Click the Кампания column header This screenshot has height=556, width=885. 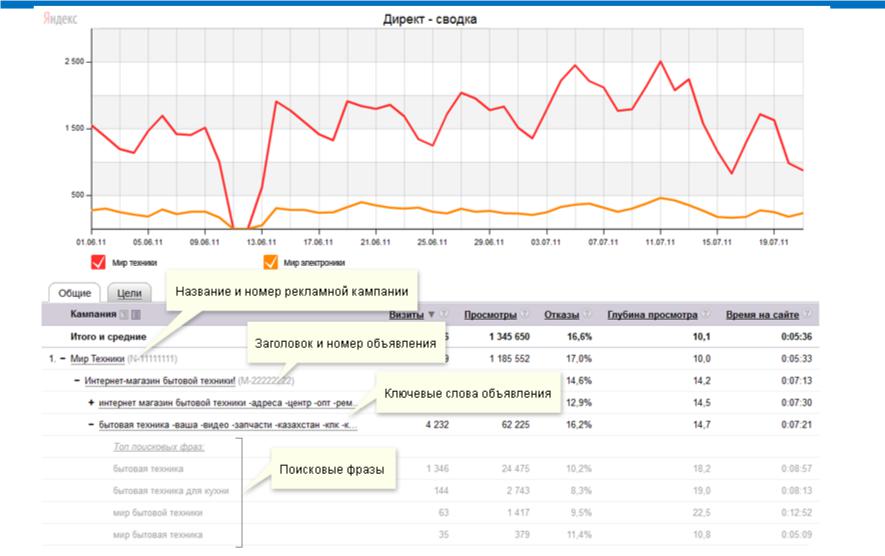click(x=93, y=314)
